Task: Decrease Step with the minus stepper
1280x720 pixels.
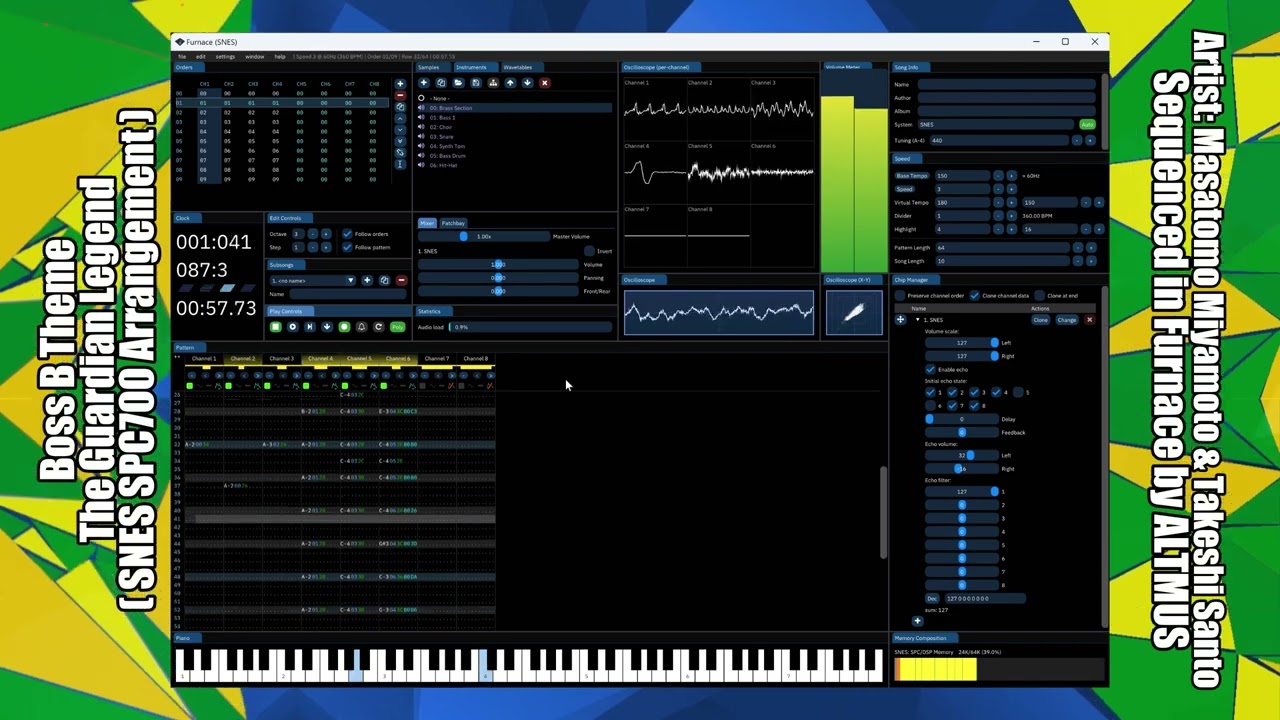Action: point(313,247)
